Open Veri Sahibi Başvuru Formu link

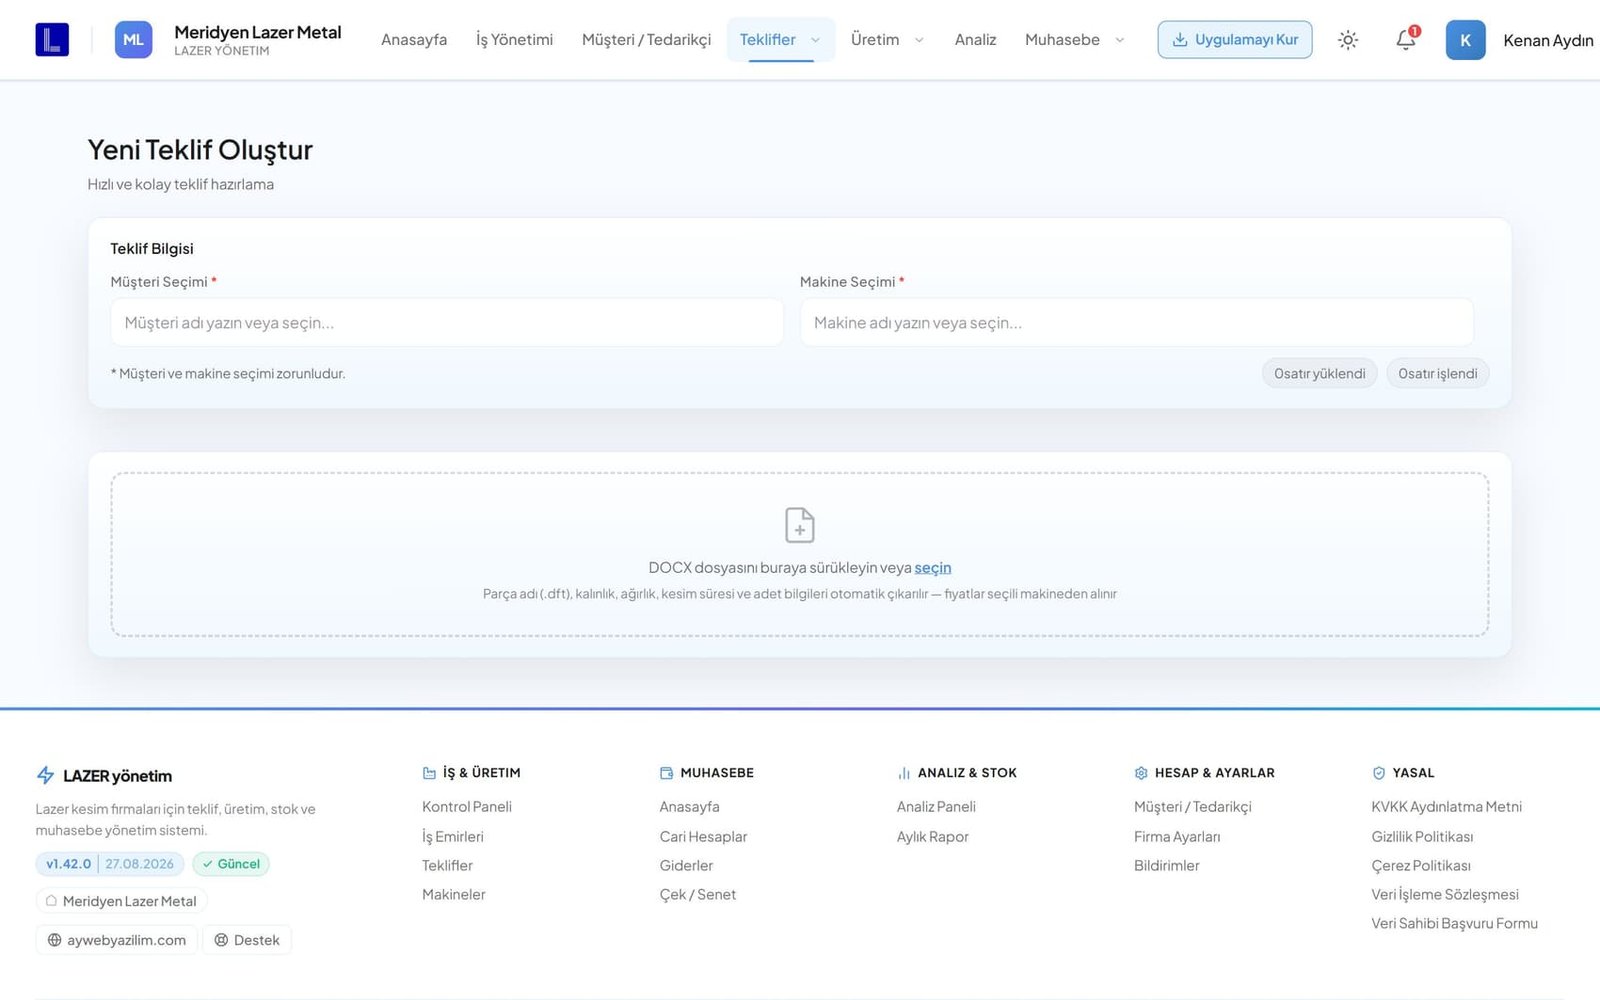pos(1455,924)
